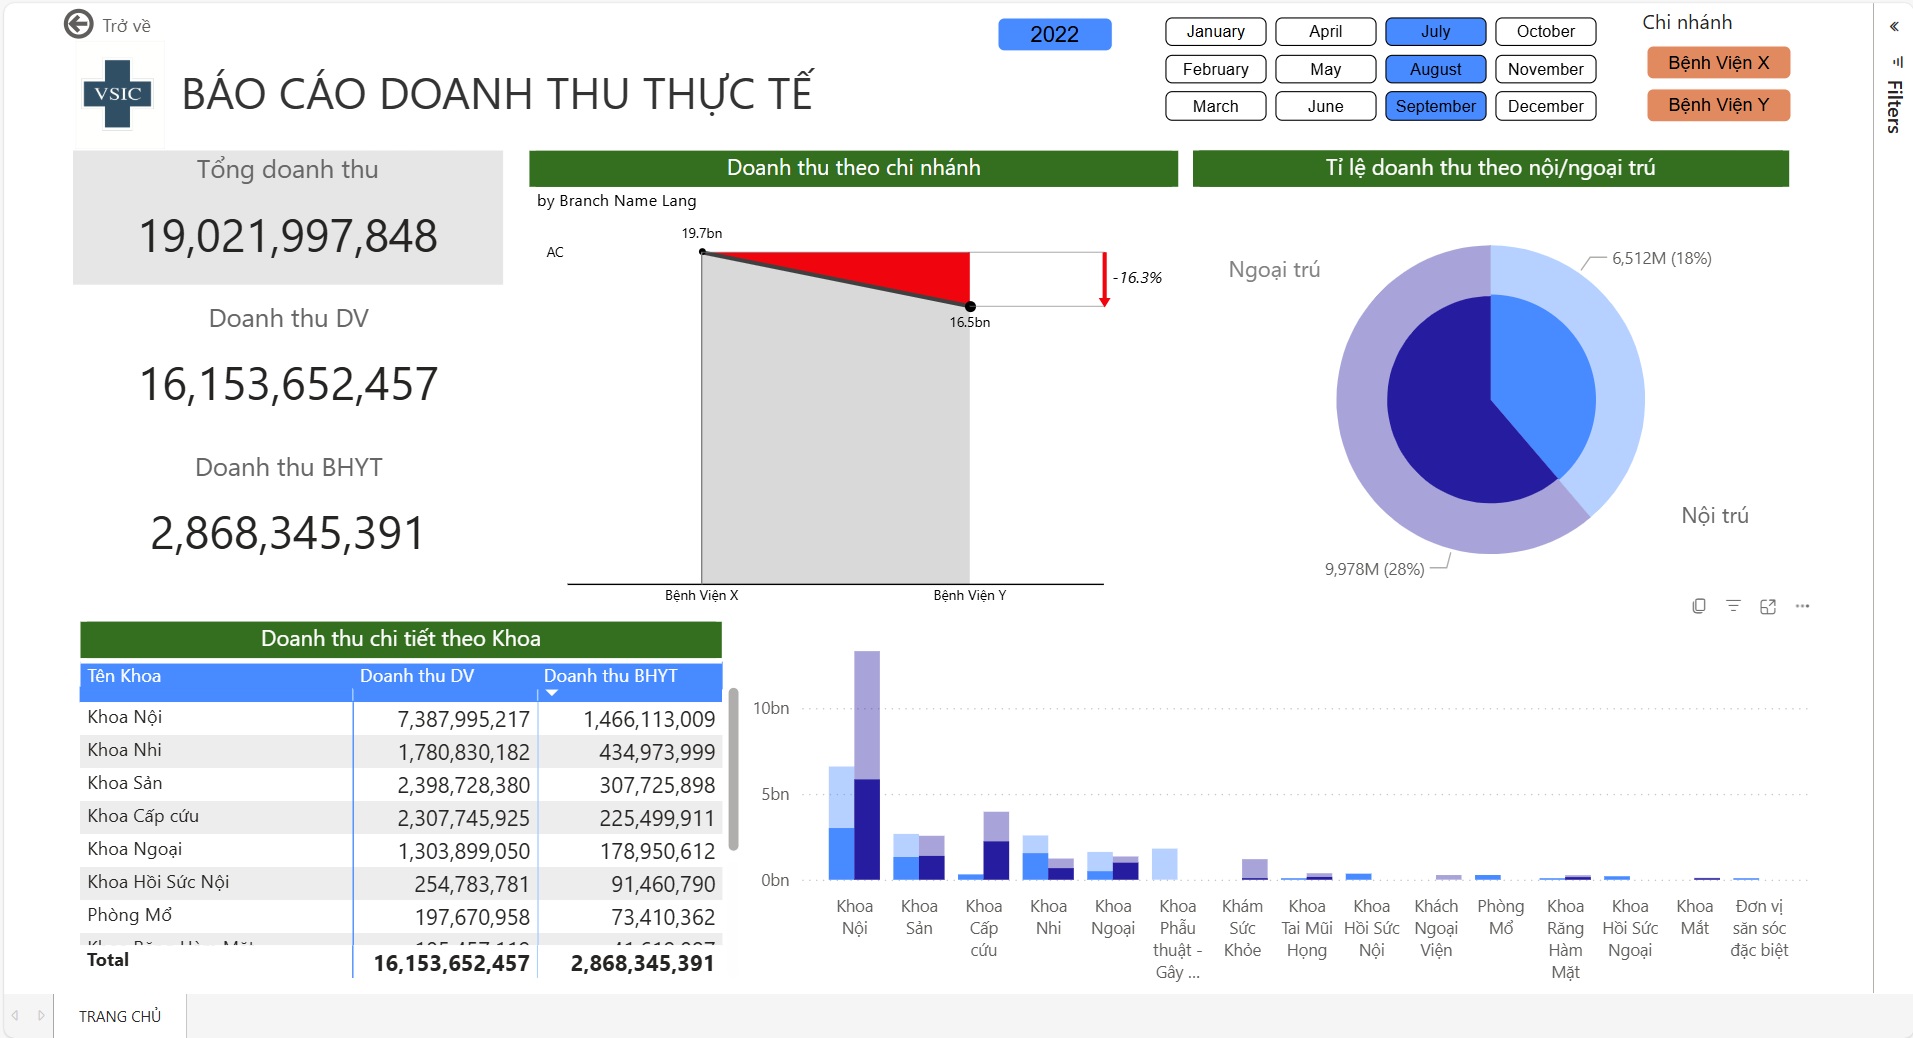1913x1038 pixels.
Task: Deselect the July month slicer
Action: coord(1435,32)
